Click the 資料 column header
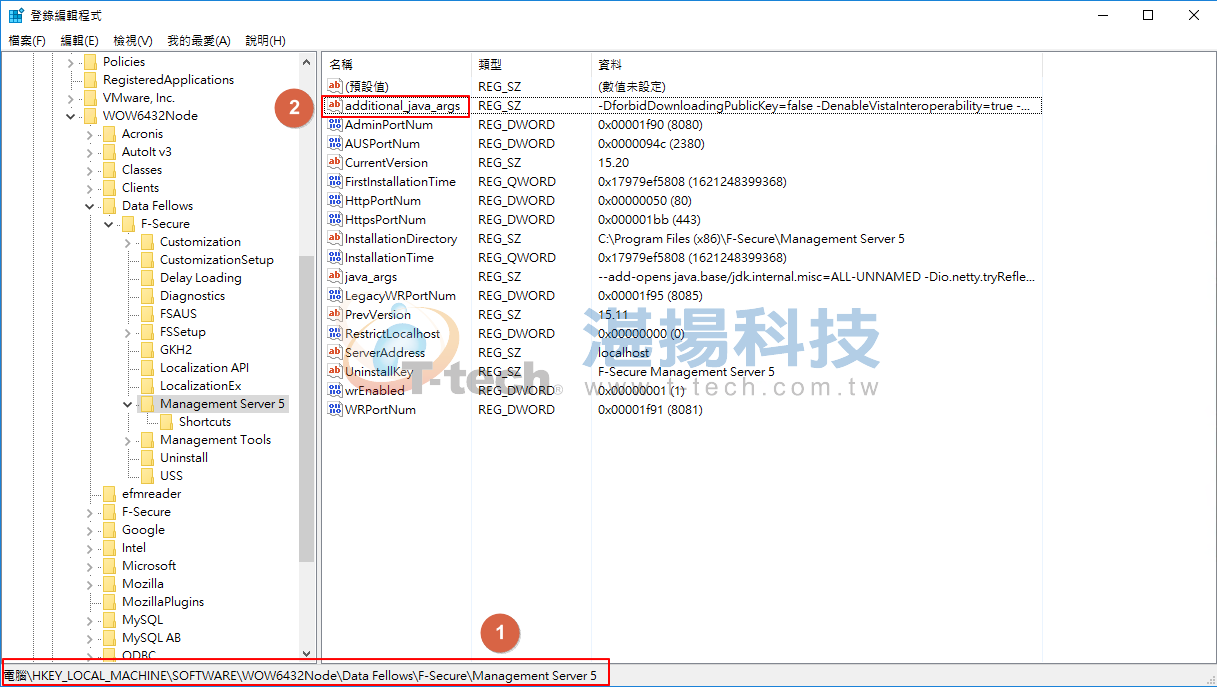Screen dimensions: 1217x687 (x=816, y=64)
